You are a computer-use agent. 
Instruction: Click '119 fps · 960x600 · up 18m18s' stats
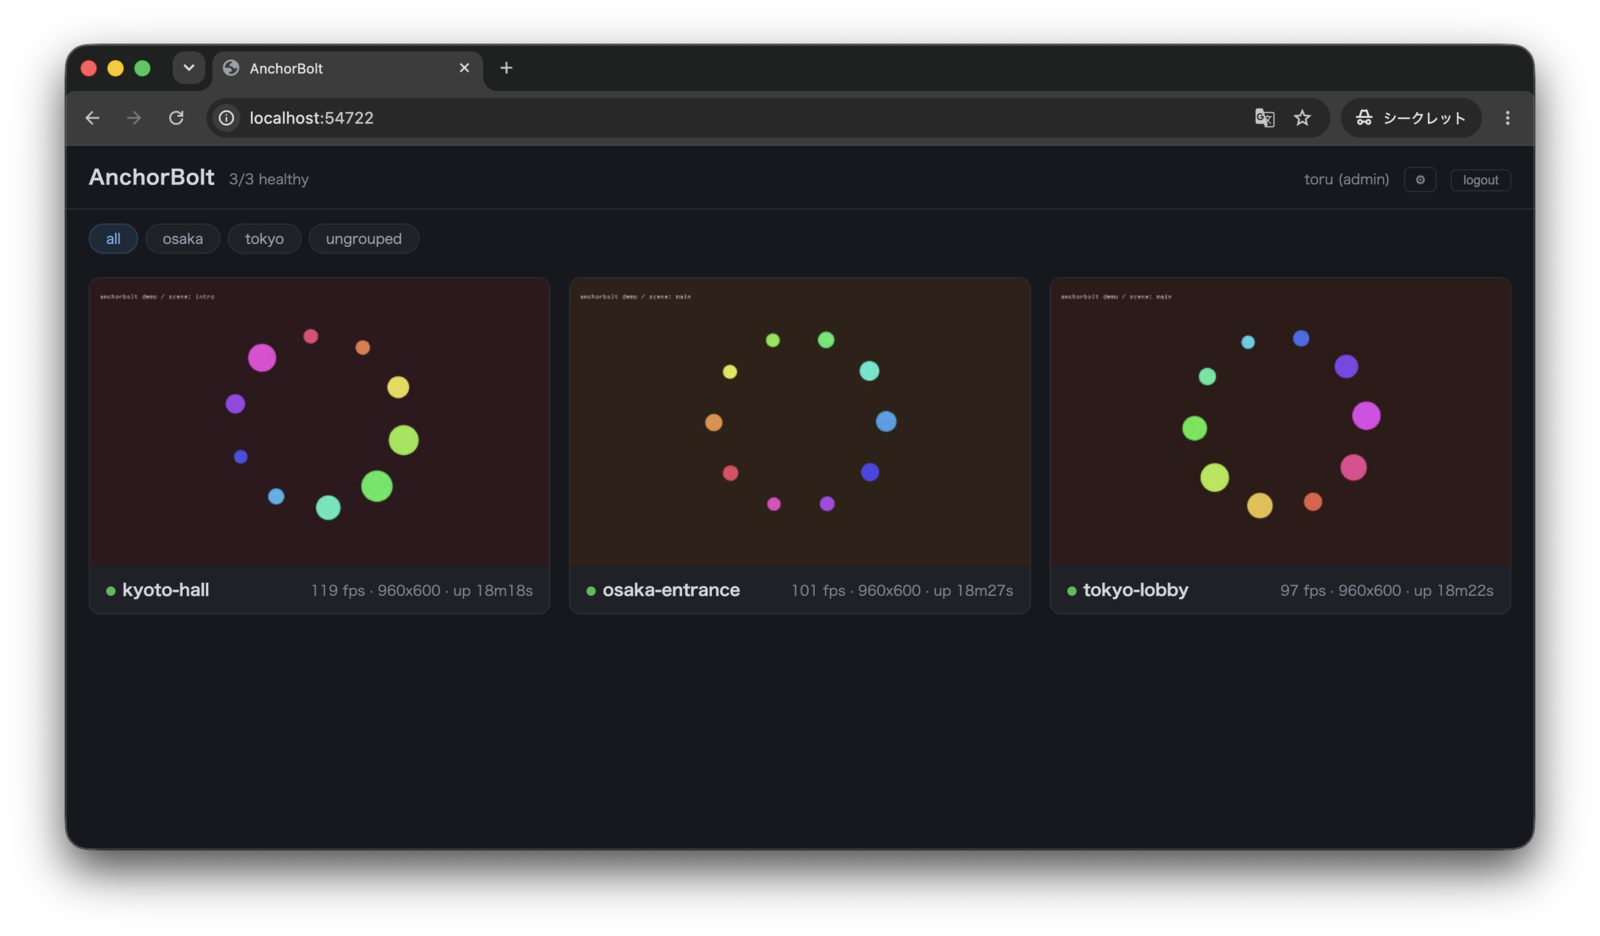421,591
